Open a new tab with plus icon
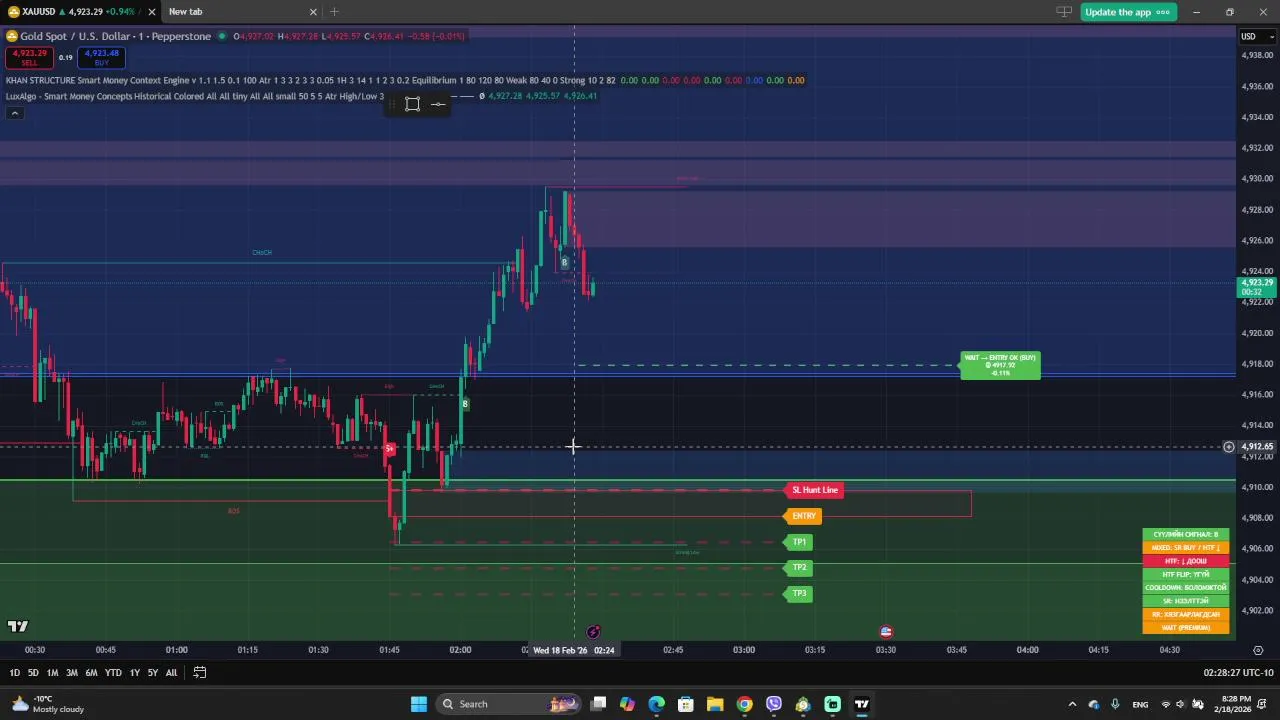The image size is (1280, 720). [334, 12]
